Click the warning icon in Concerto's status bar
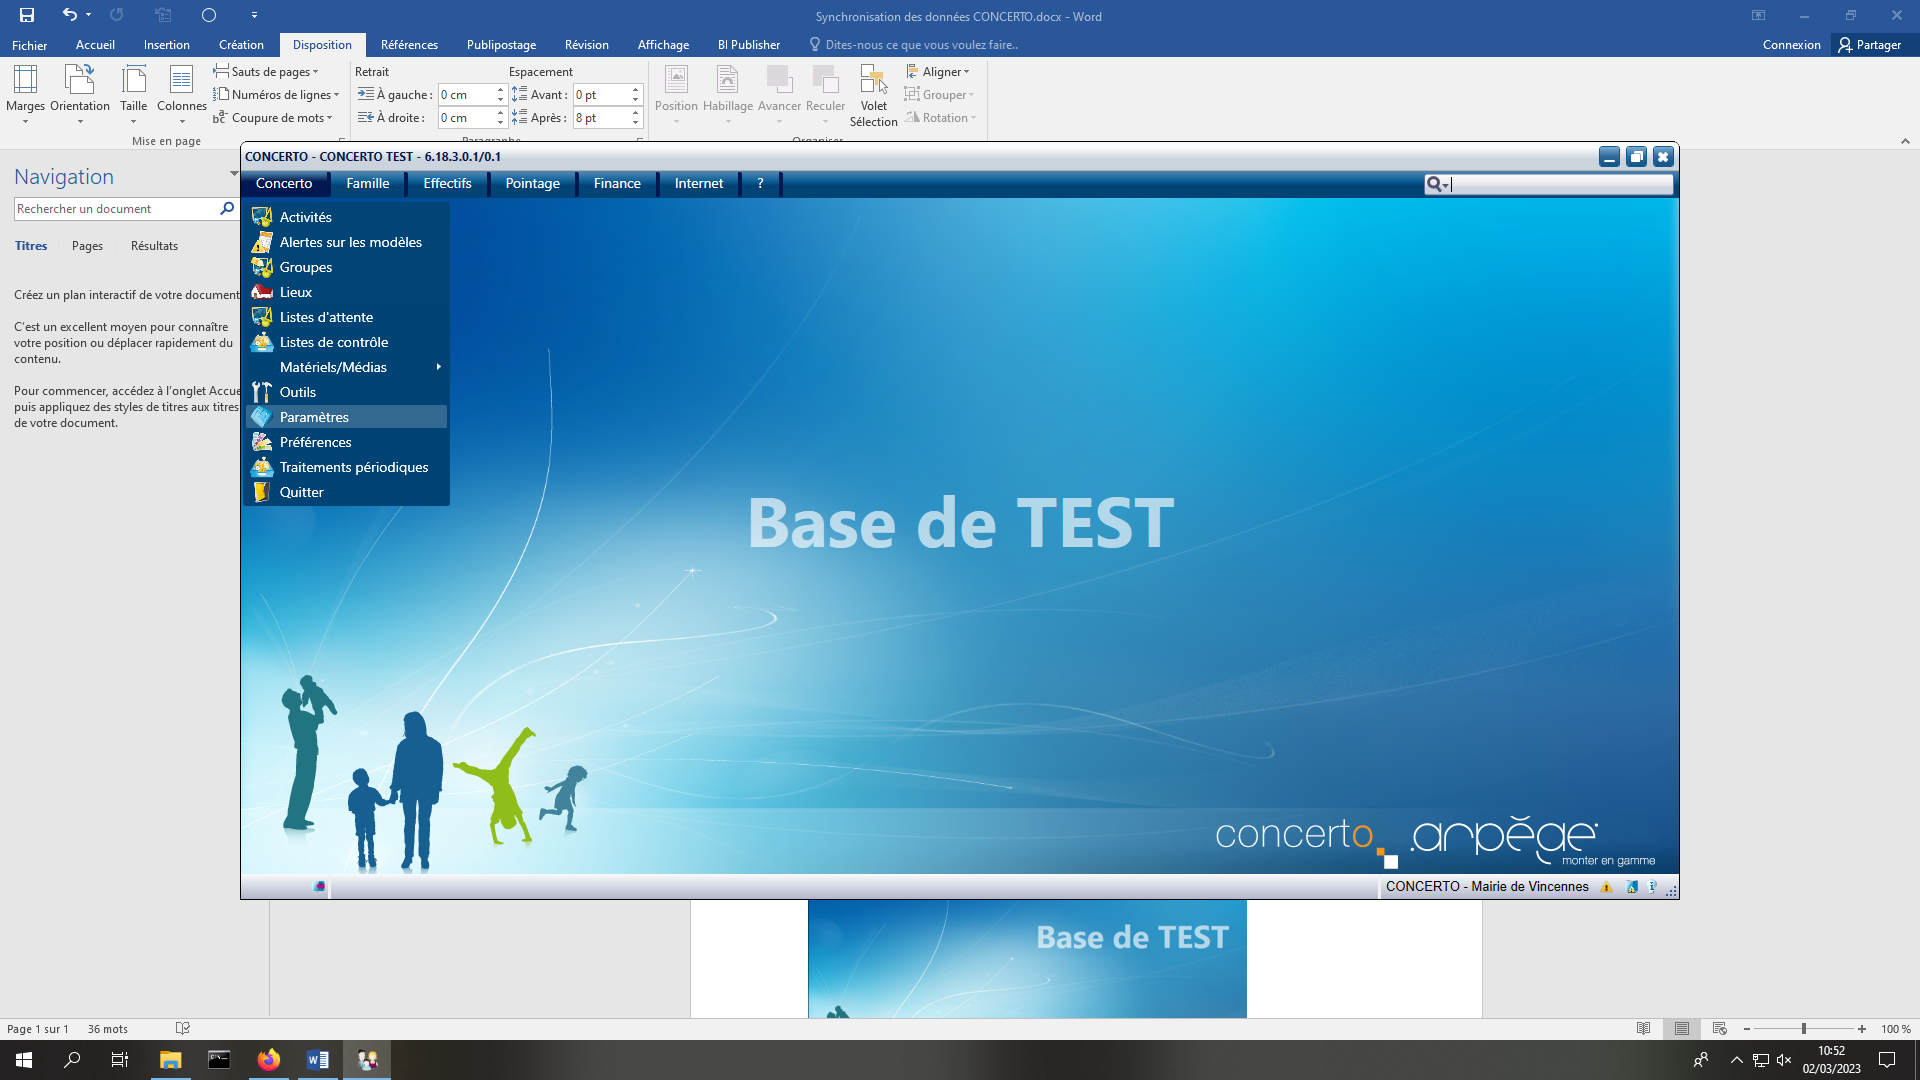This screenshot has width=1920, height=1080. click(1606, 887)
